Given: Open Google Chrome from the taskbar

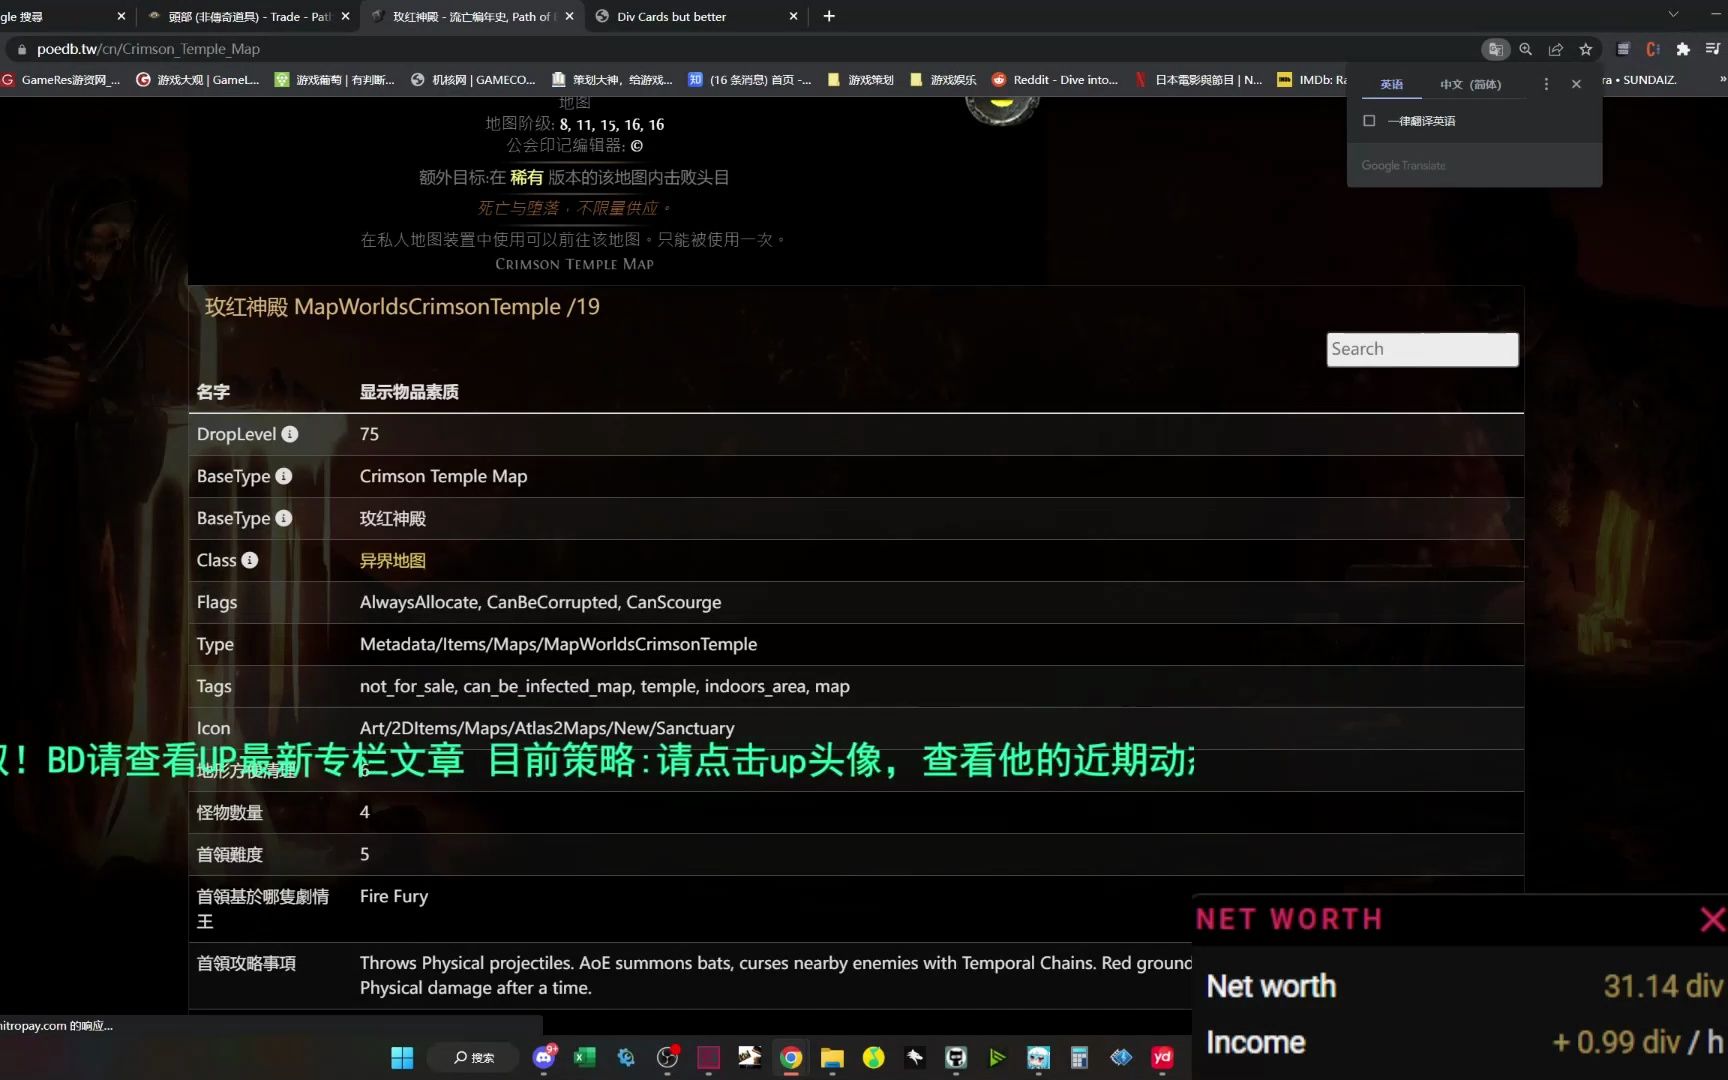Looking at the screenshot, I should point(791,1057).
